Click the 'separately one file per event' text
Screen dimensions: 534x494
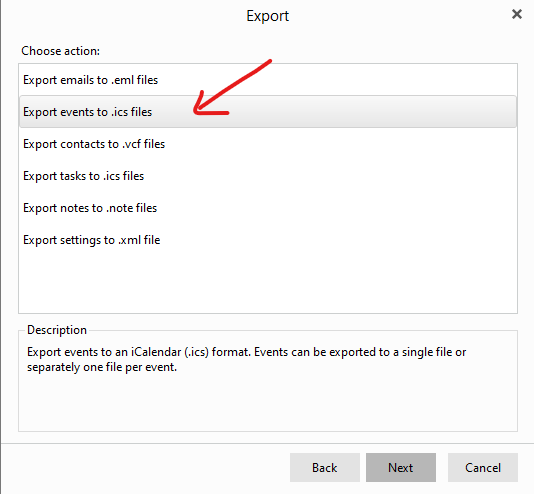click(102, 367)
